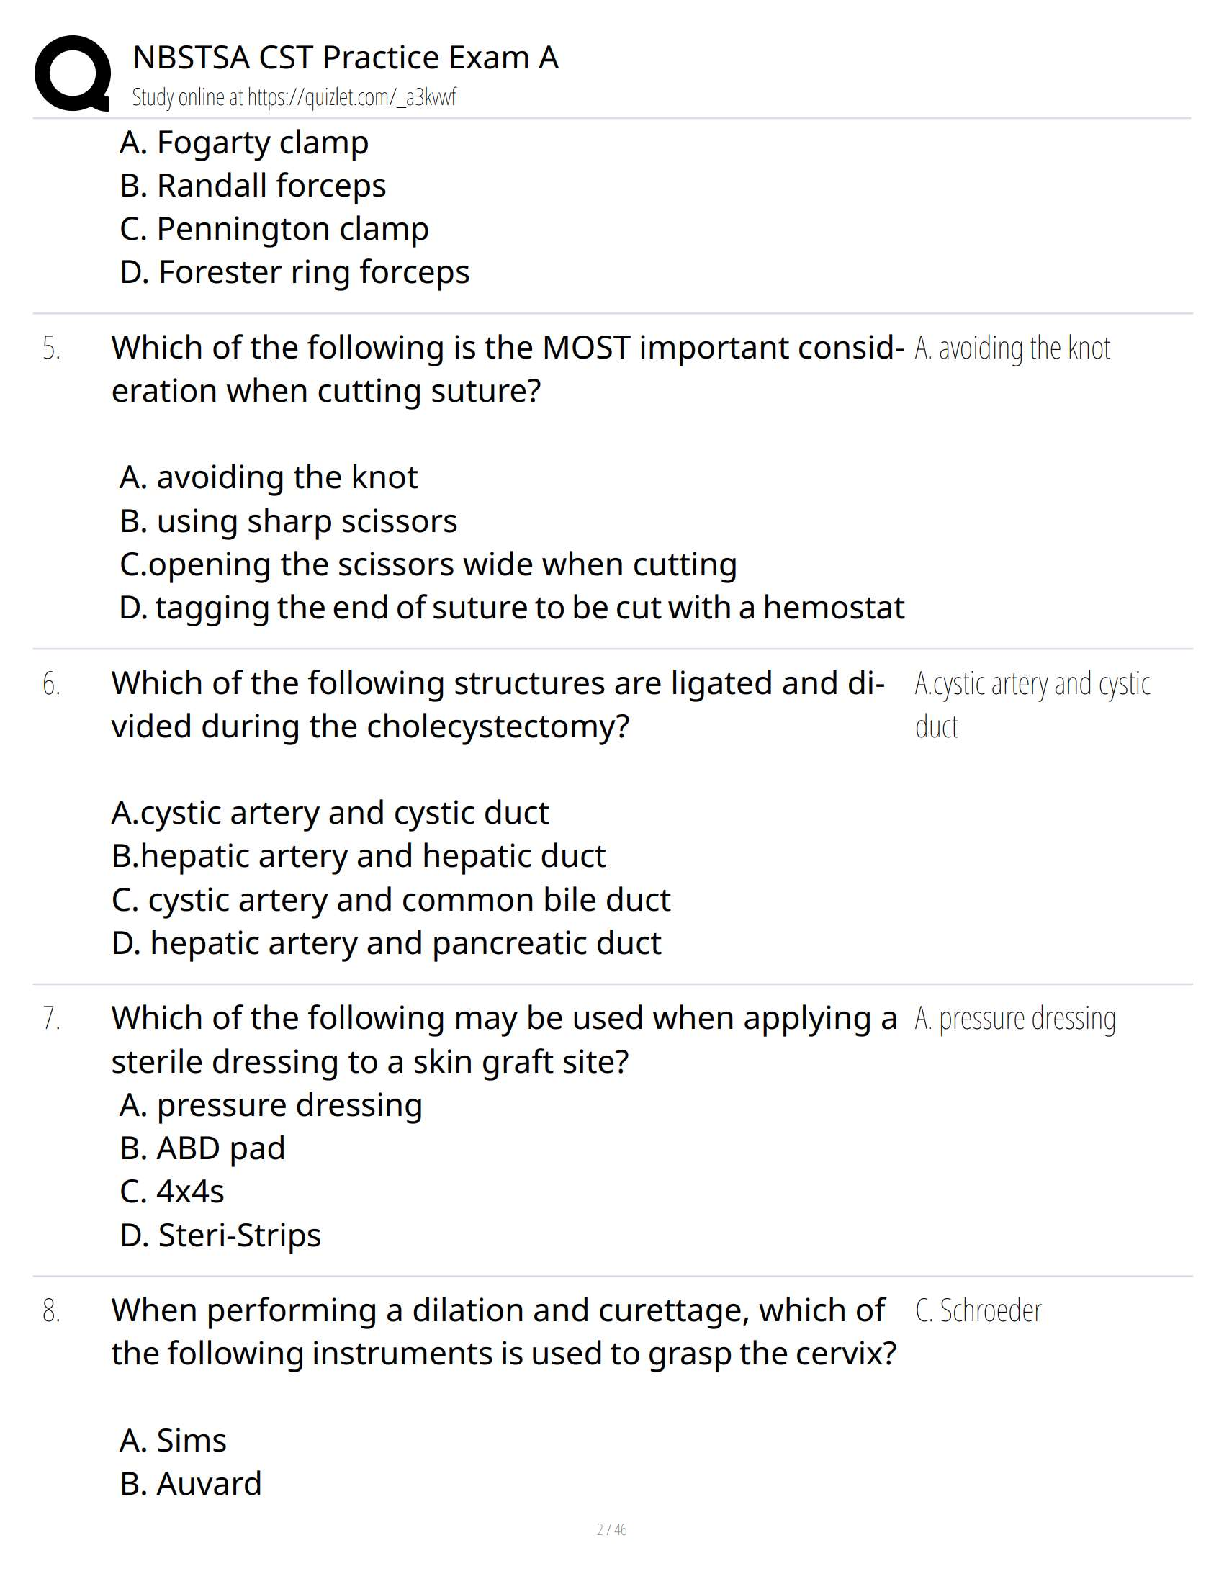Click the Quizlet Q logo icon
1224x1584 pixels.
point(71,72)
